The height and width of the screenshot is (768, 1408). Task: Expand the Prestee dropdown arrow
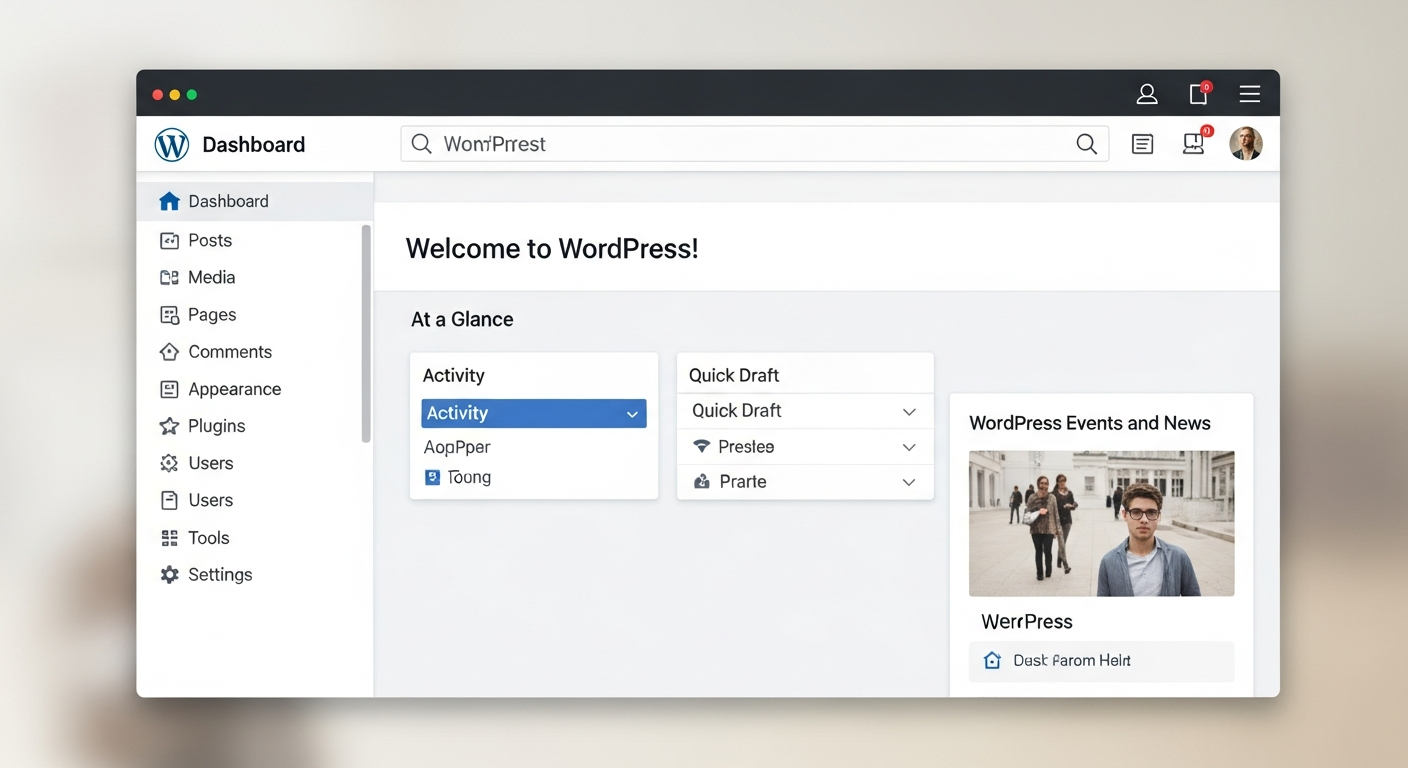point(909,446)
